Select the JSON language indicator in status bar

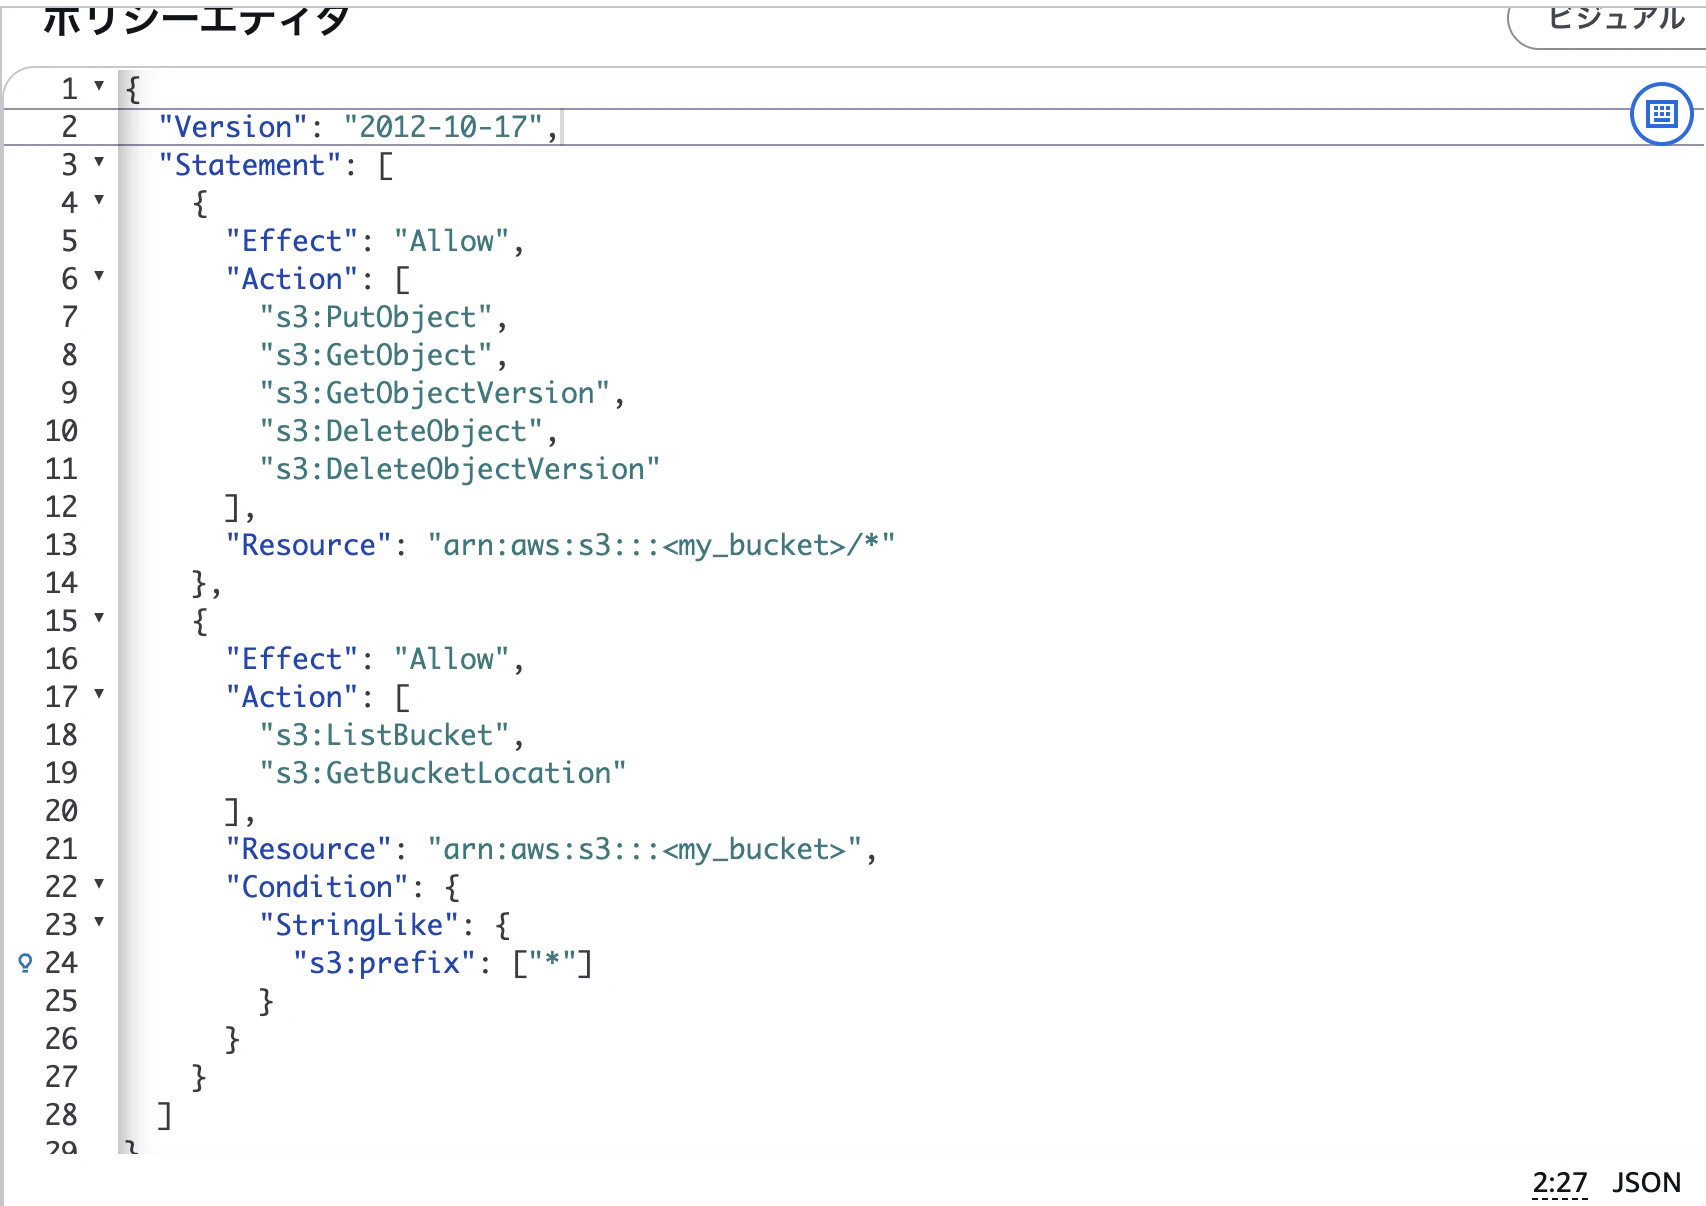click(x=1646, y=1182)
